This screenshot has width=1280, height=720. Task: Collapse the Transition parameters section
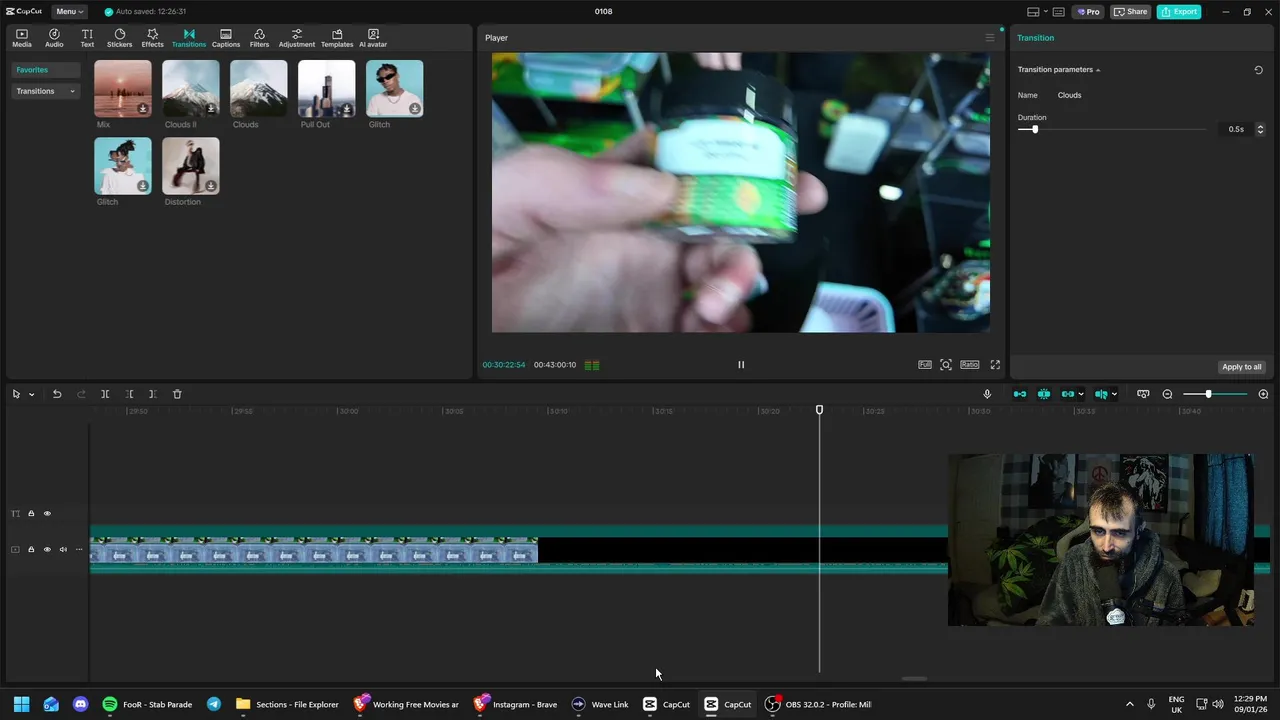(x=1098, y=70)
